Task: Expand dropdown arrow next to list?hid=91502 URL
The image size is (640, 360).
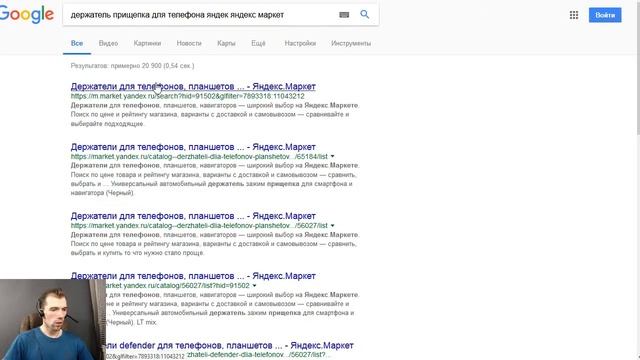Action: point(254,285)
